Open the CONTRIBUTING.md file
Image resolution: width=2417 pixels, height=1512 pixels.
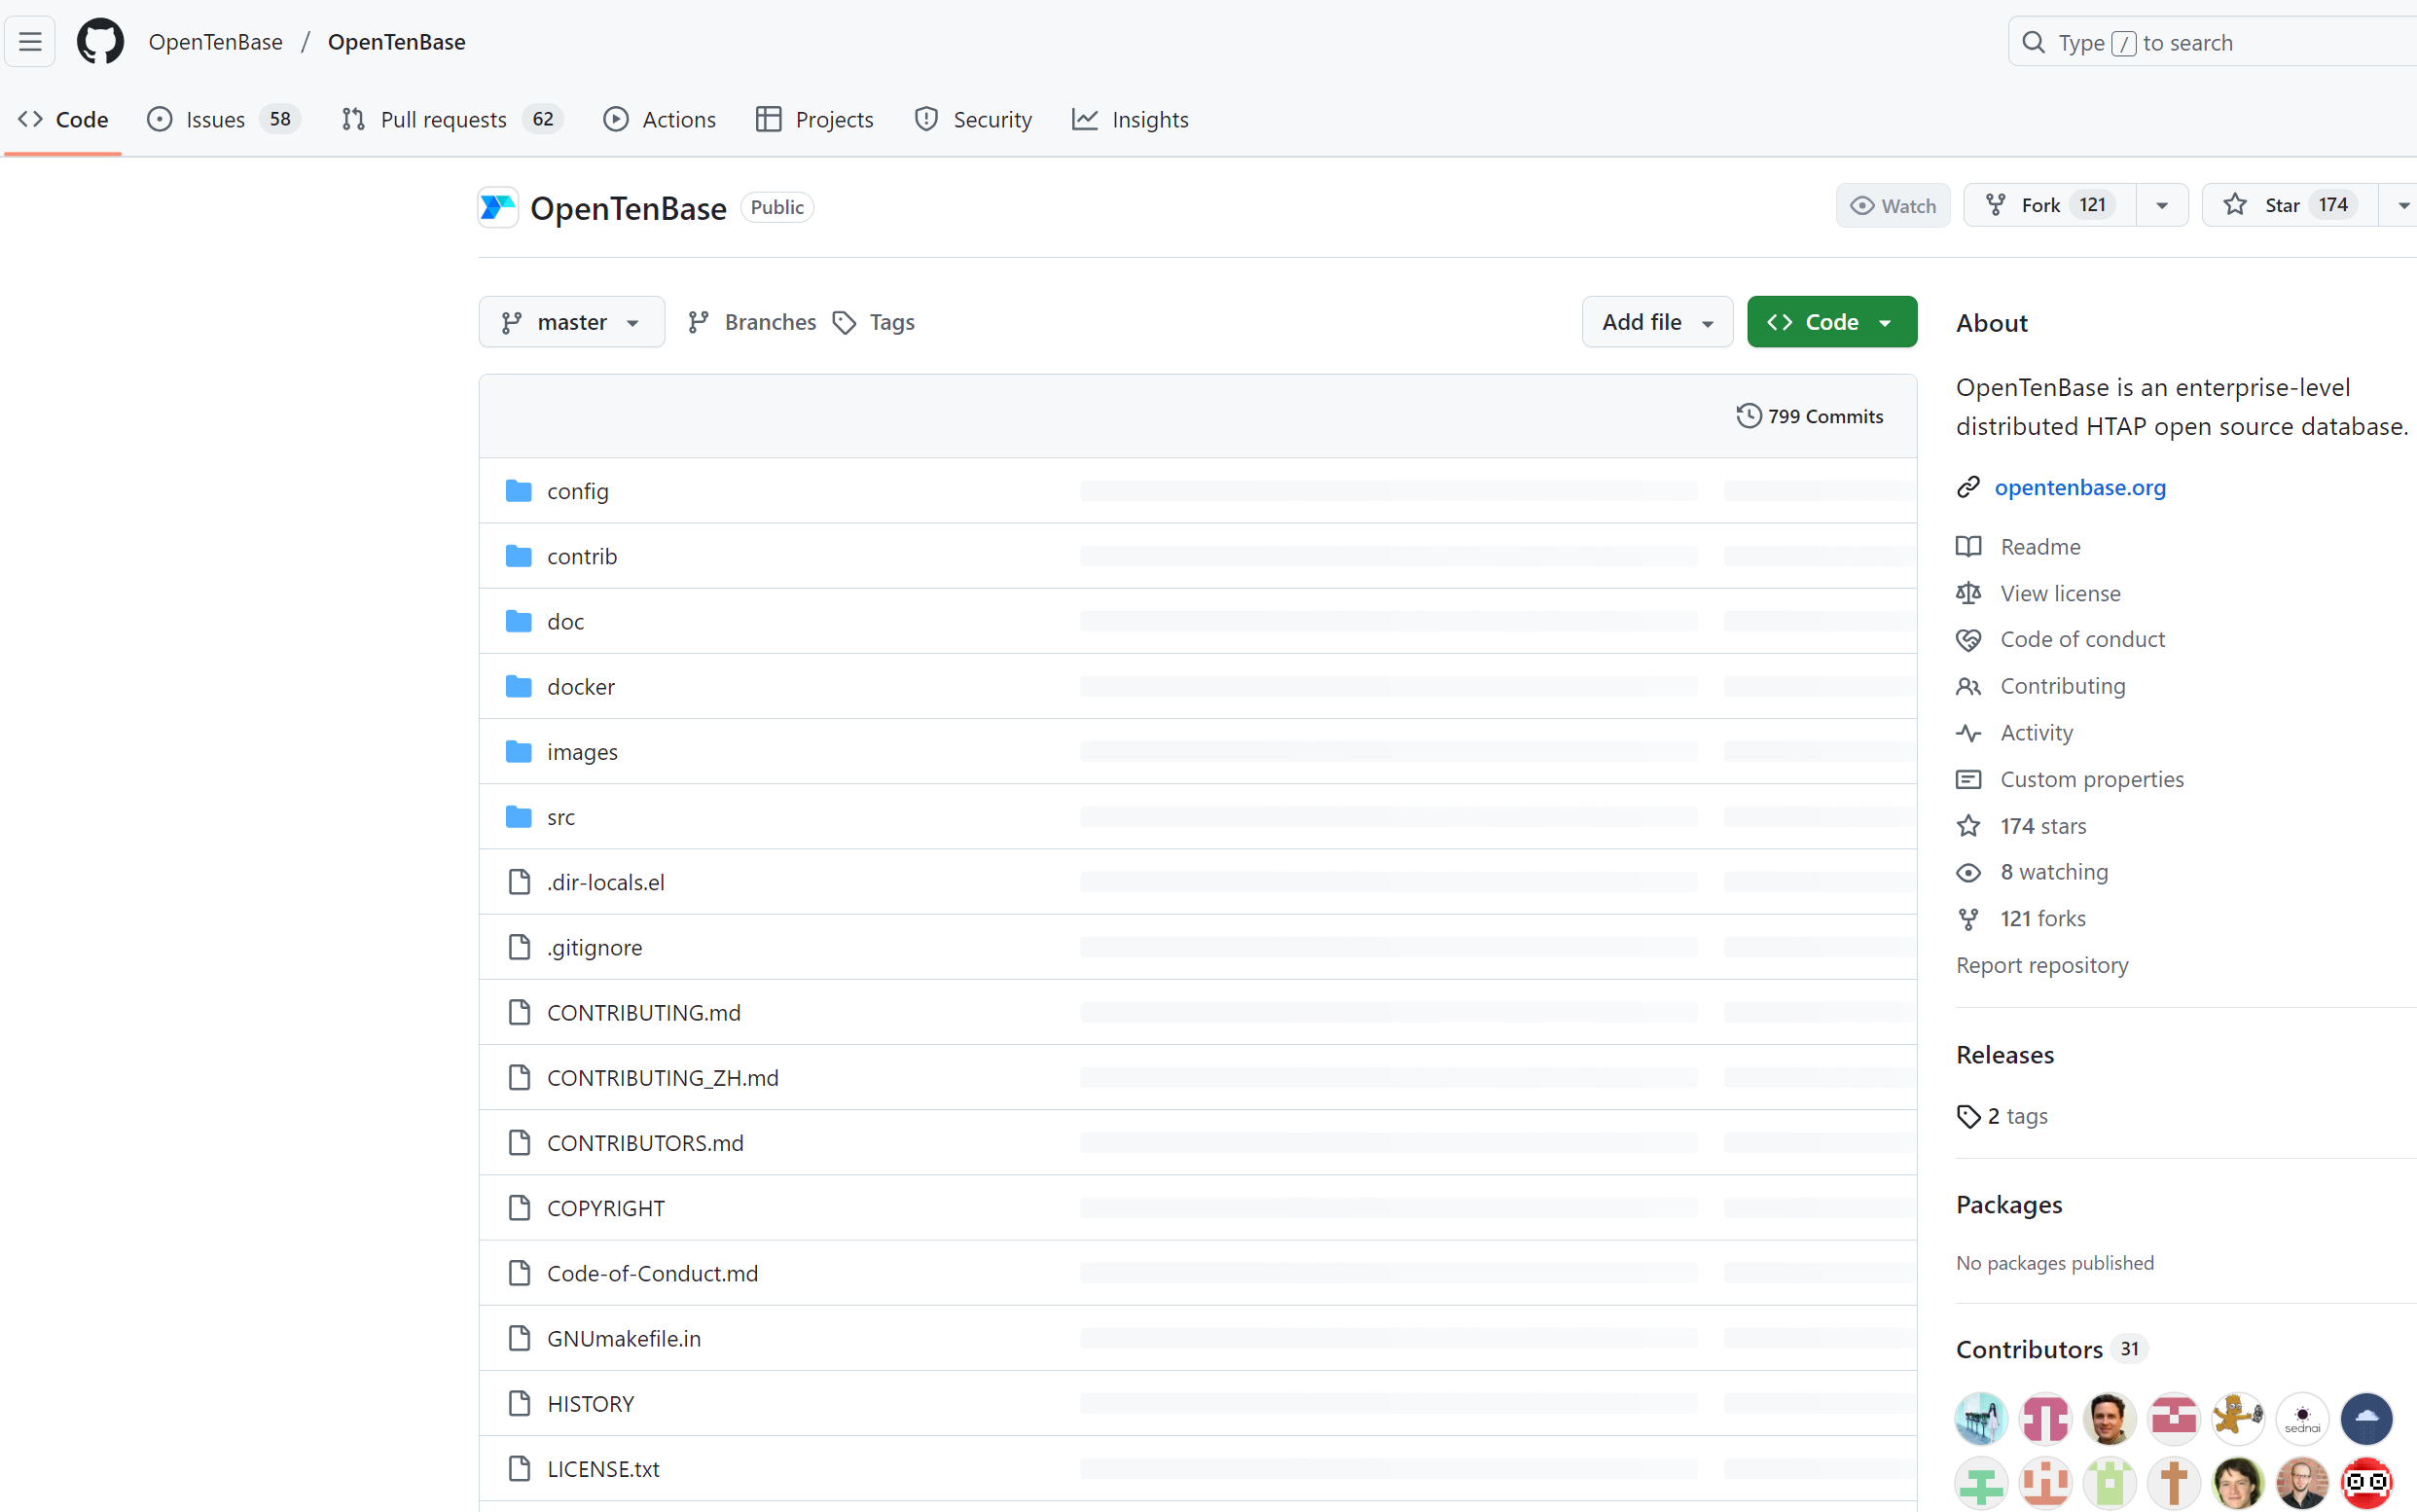coord(644,1013)
